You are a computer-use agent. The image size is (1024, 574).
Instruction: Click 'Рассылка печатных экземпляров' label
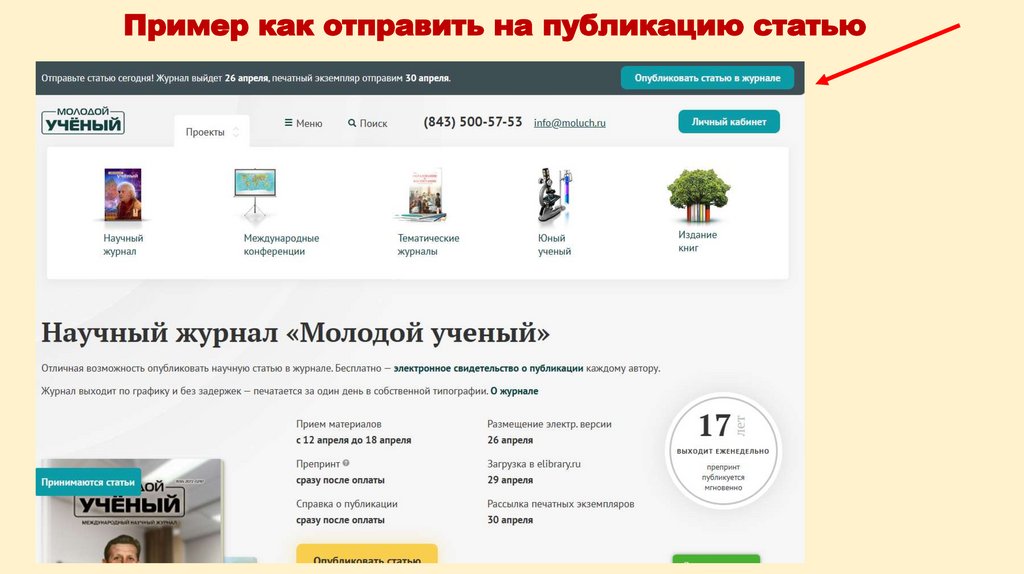560,504
